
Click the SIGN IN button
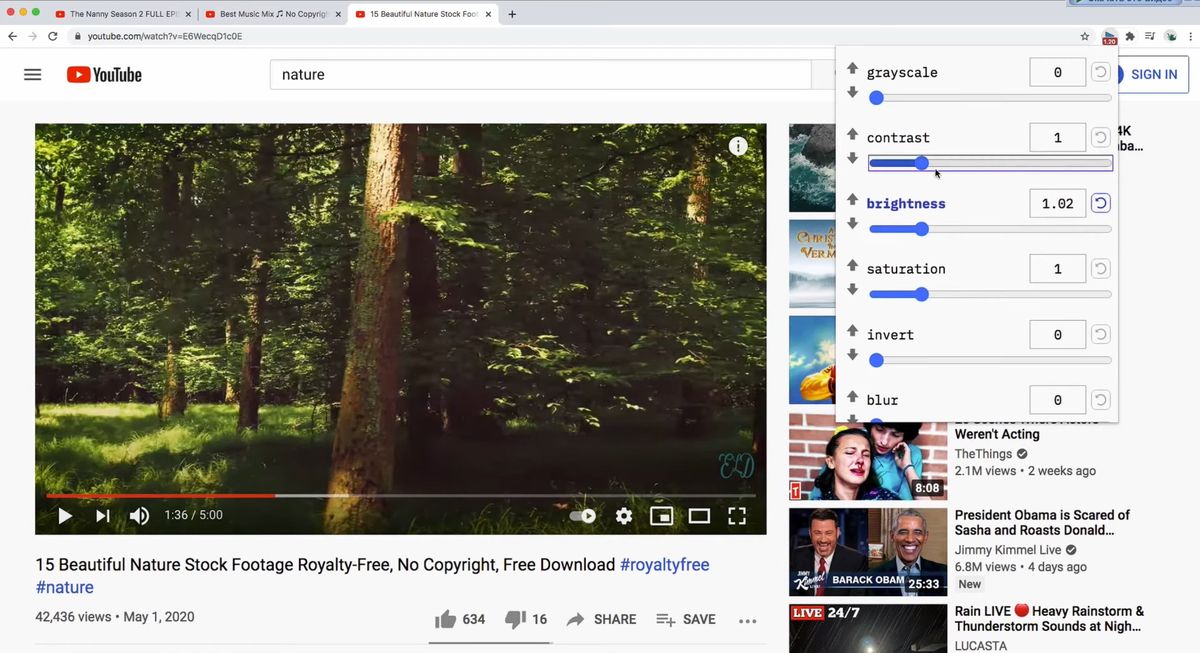click(x=1152, y=74)
